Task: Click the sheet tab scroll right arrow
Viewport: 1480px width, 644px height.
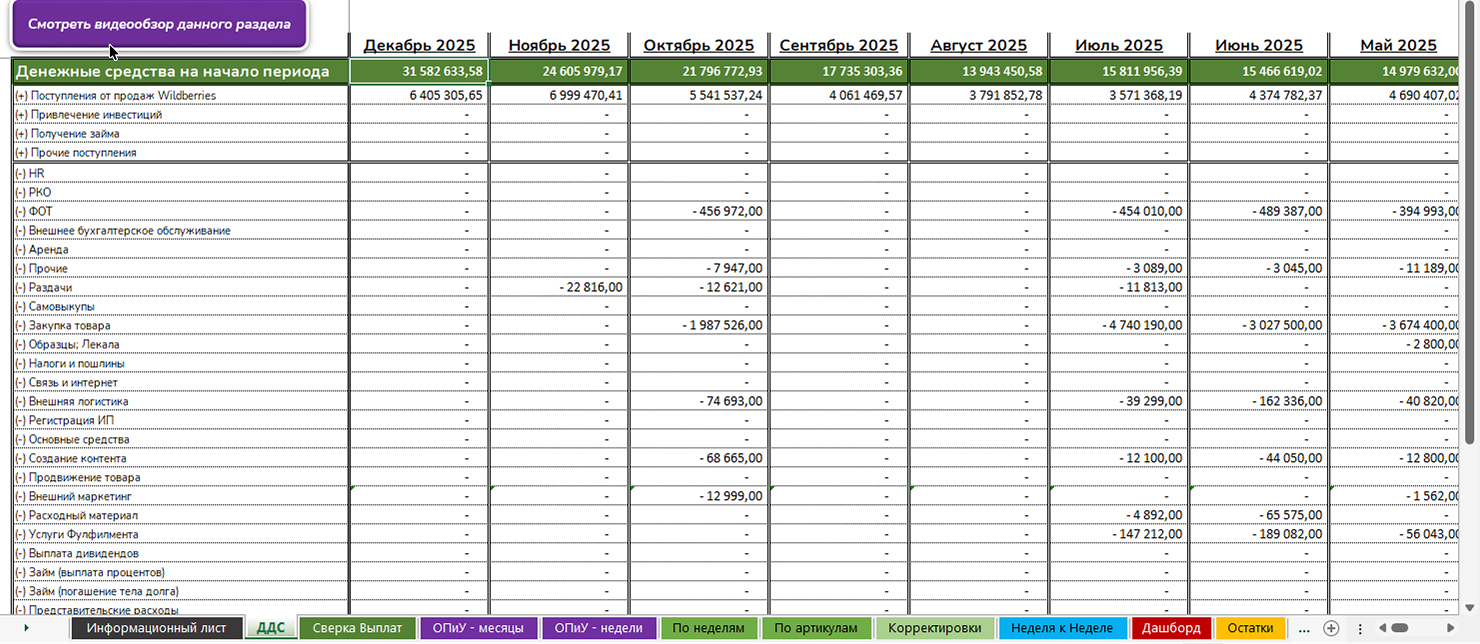Action: 26,628
